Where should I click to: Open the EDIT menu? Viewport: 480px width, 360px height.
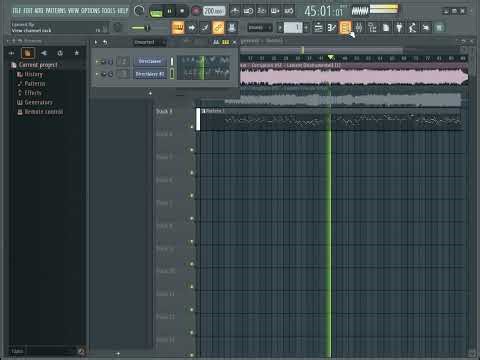(28, 11)
